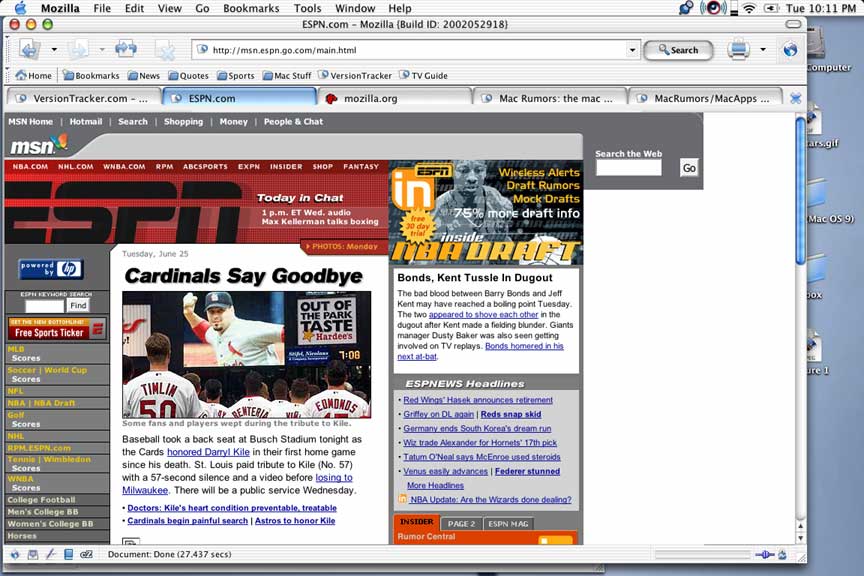Open the Bookmarks folder in personal toolbar
This screenshot has height=576, width=864.
click(91, 76)
